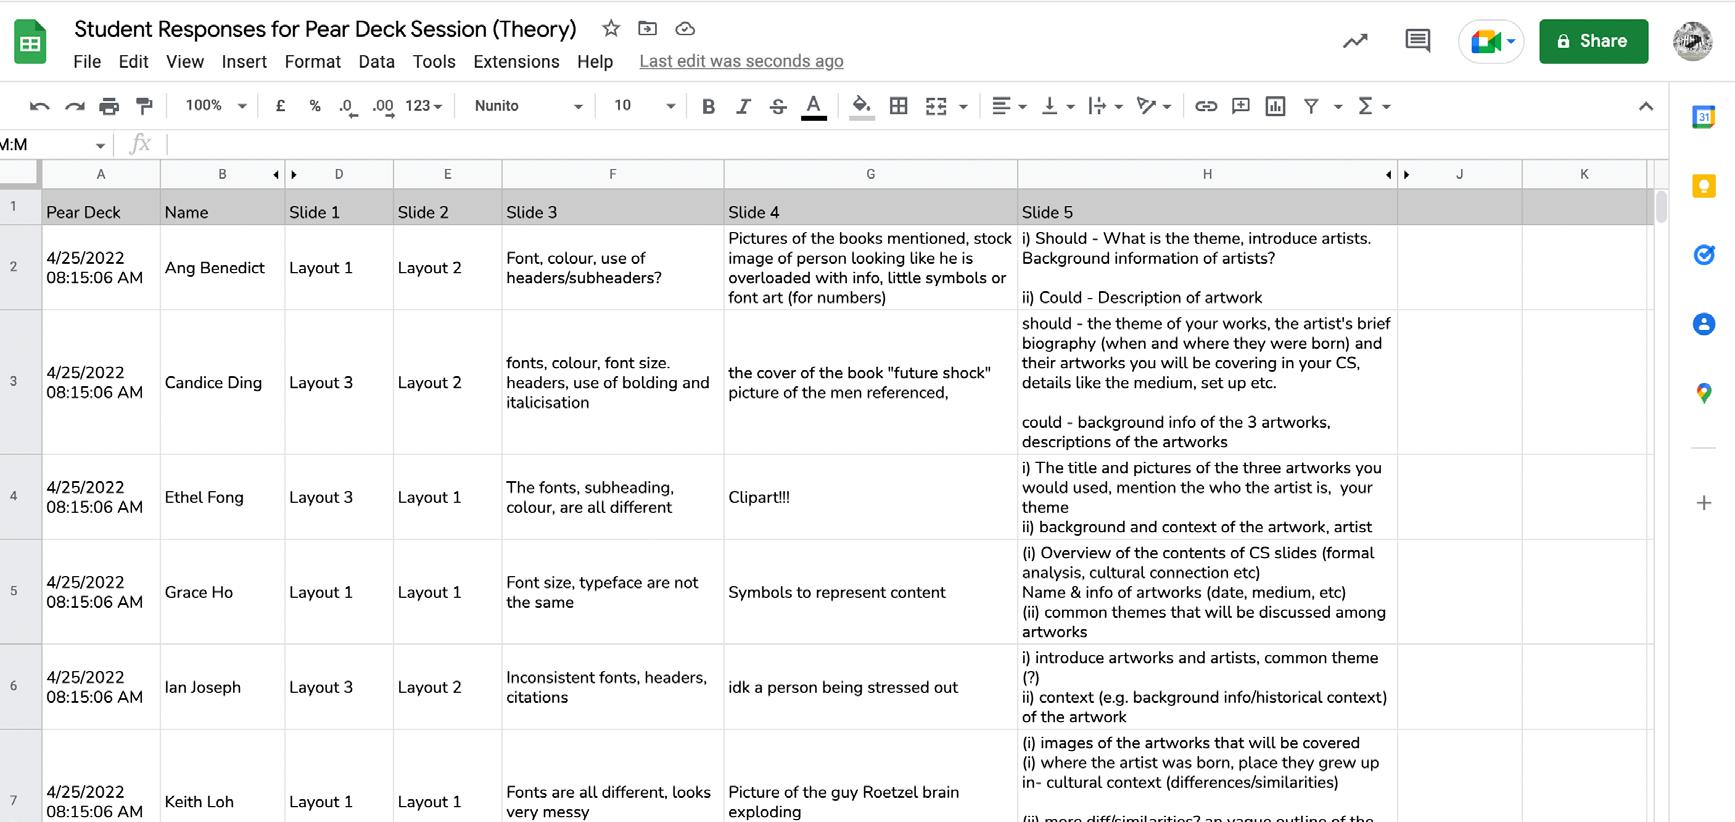Rename the document title
The height and width of the screenshot is (822, 1735).
(325, 29)
